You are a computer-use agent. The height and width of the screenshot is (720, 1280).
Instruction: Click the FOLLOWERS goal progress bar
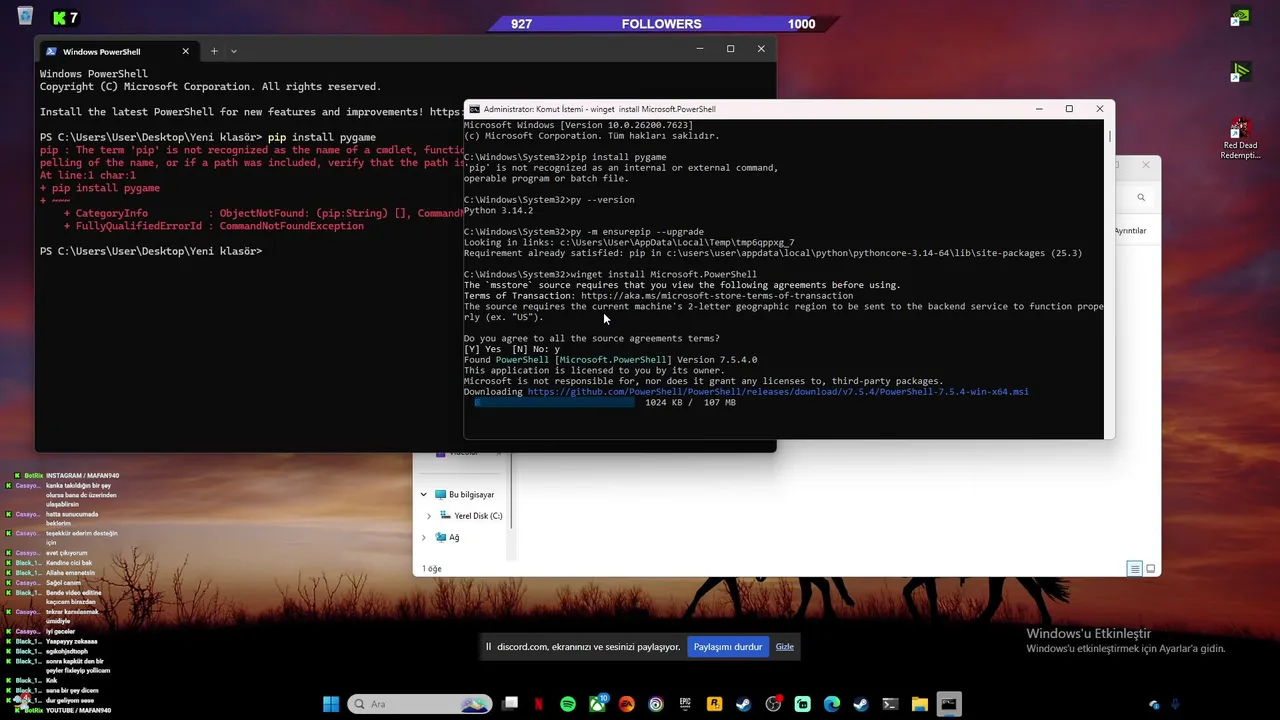tap(662, 24)
